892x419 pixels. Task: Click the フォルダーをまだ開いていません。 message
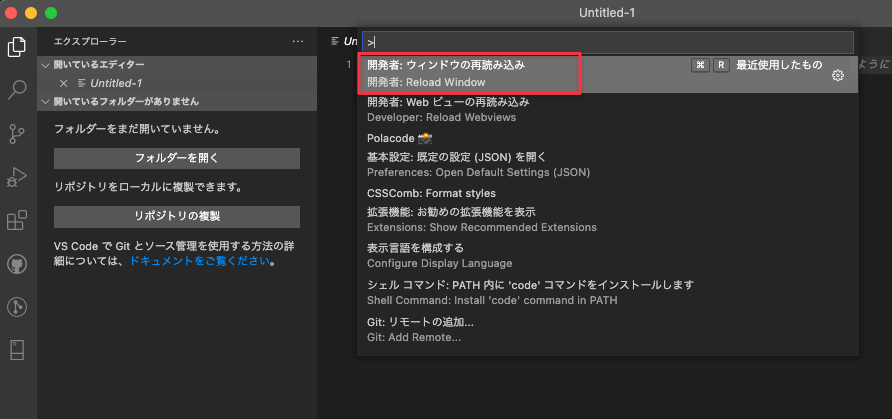pyautogui.click(x=137, y=130)
